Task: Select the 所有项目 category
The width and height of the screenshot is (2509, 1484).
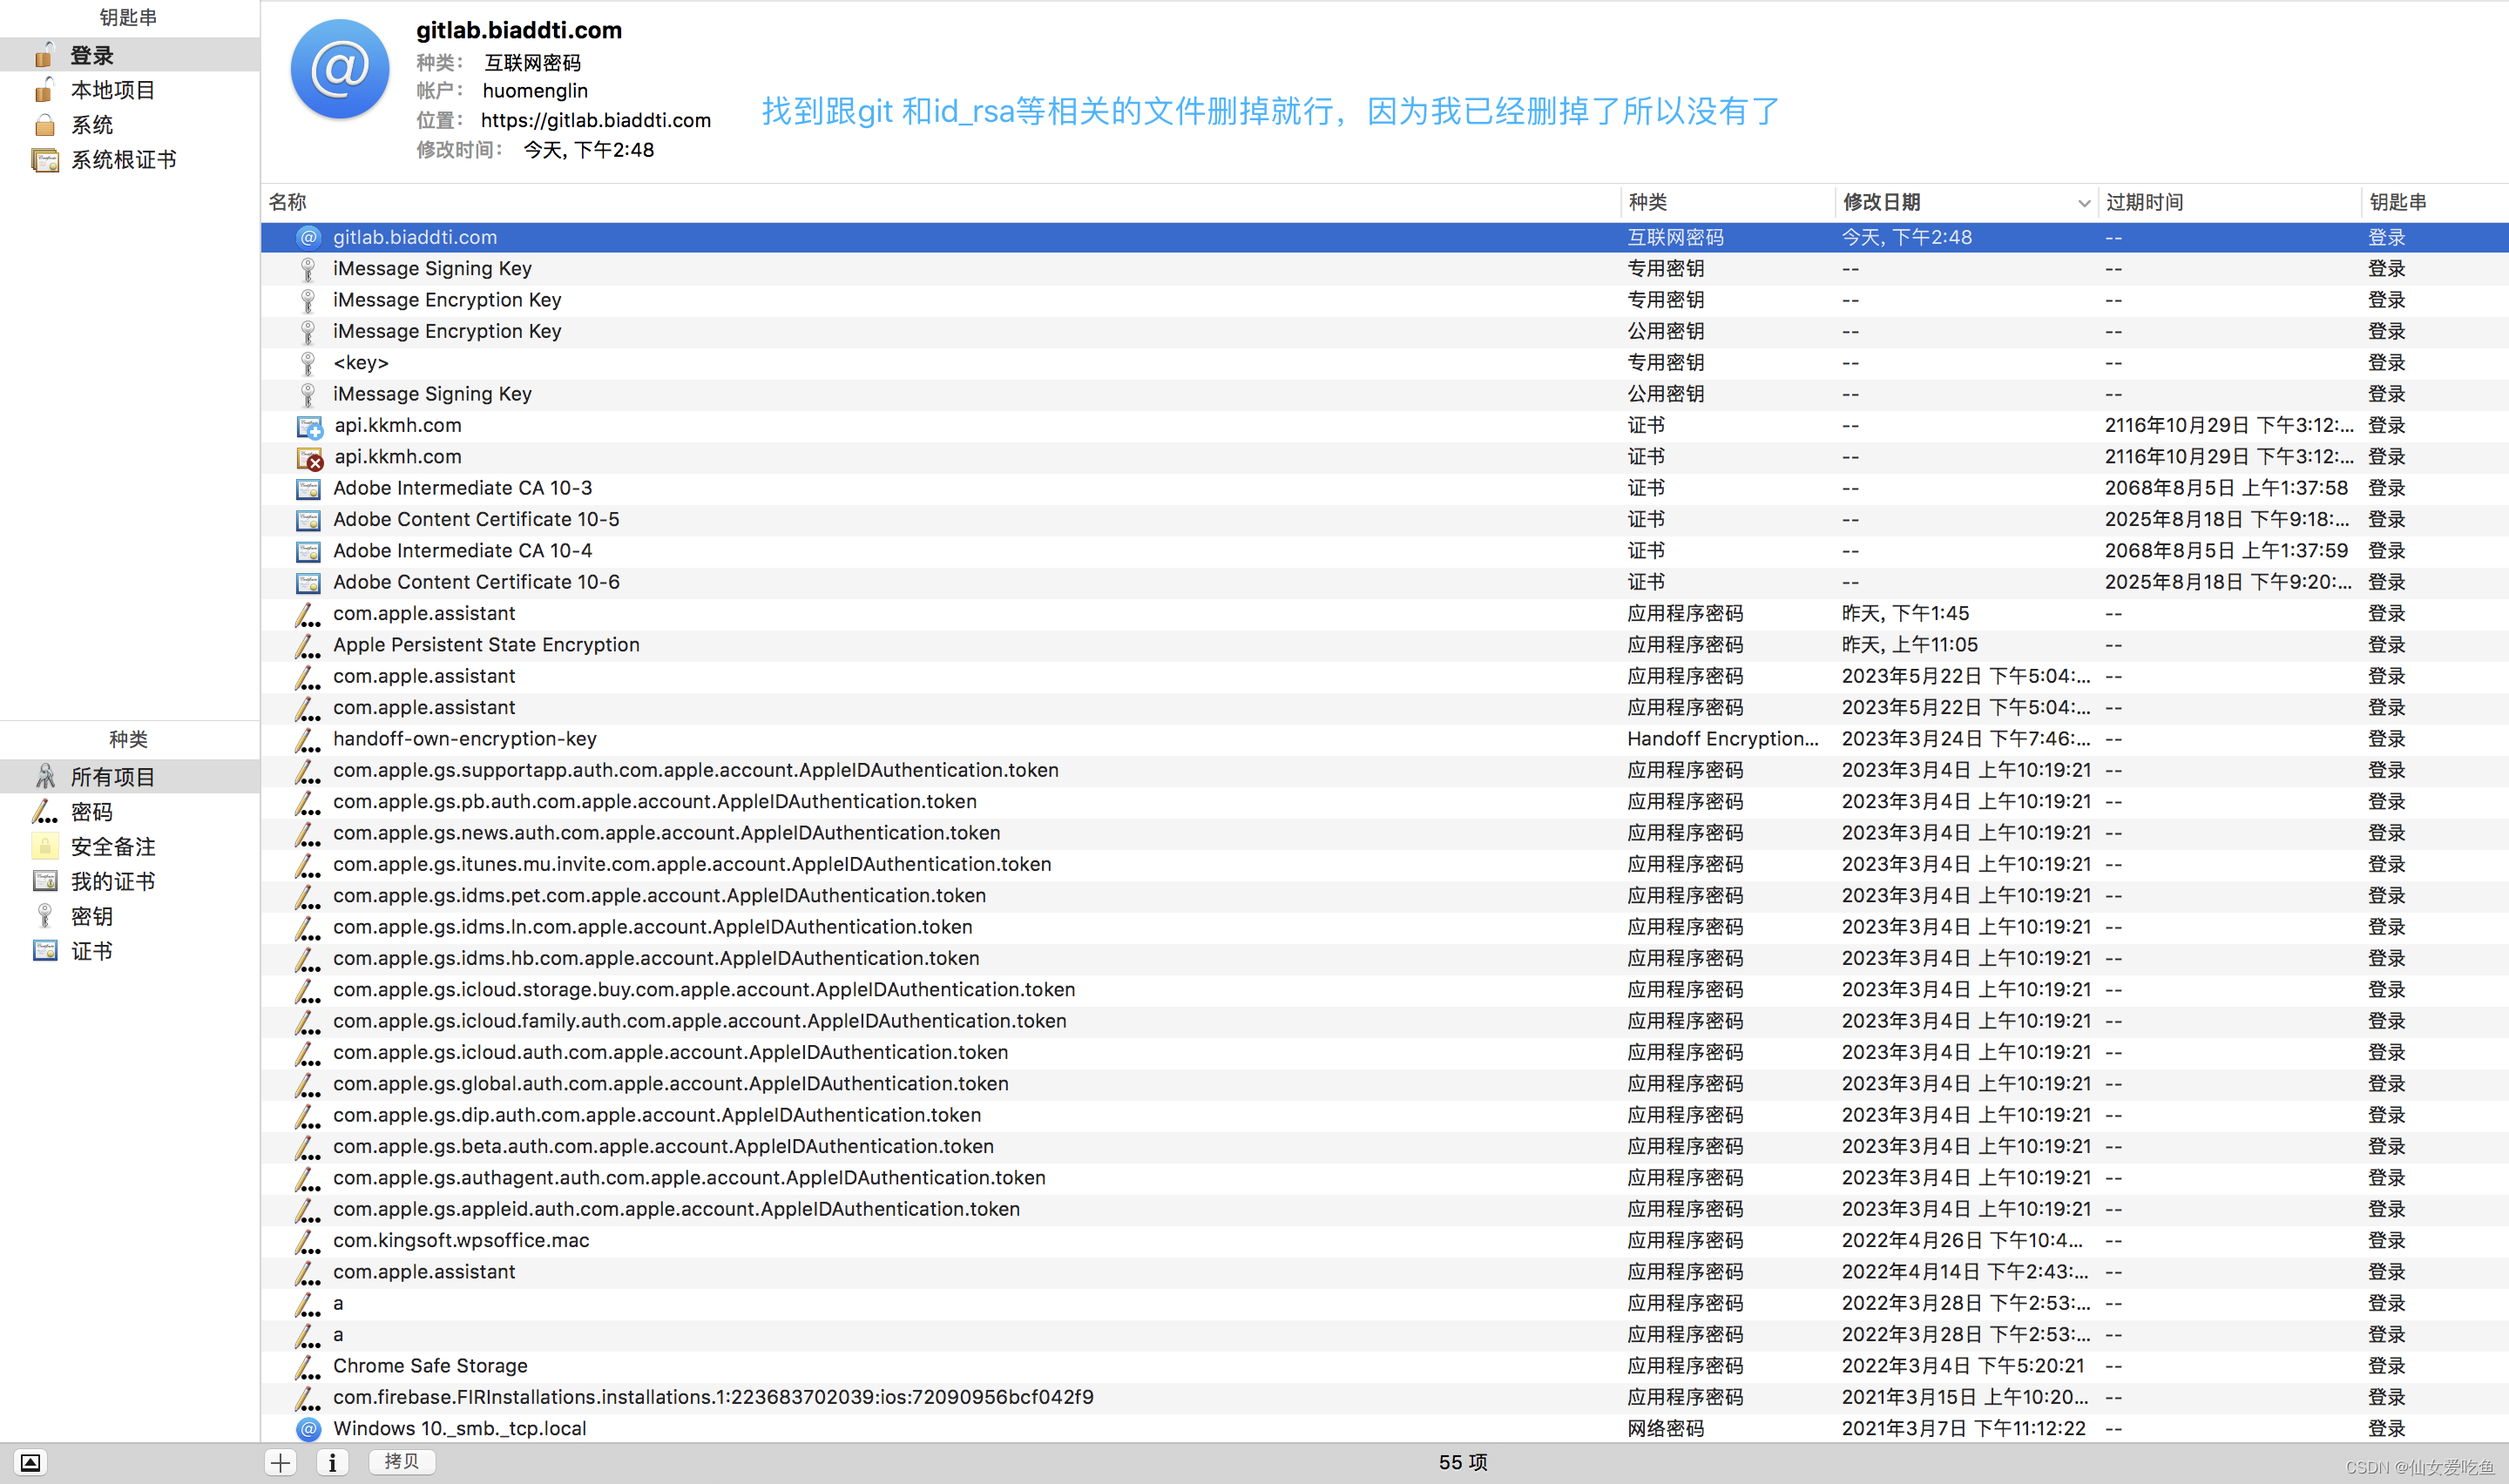Action: tap(130, 777)
